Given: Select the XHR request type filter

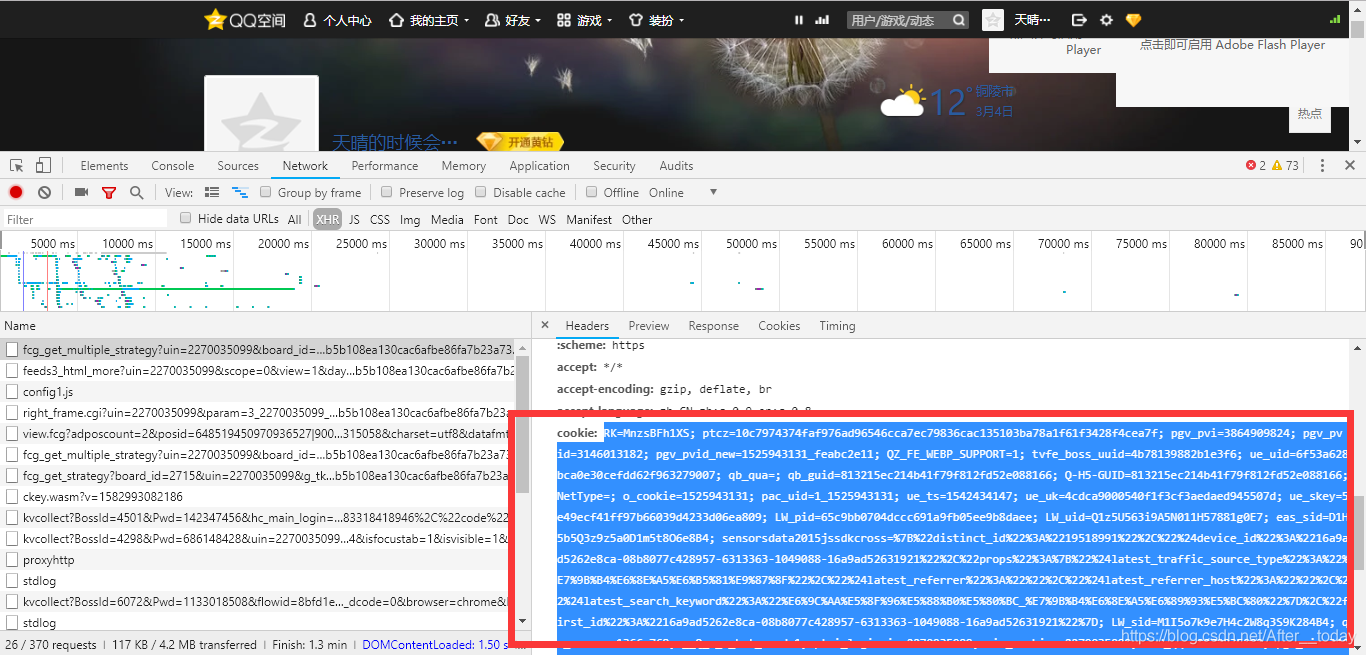Looking at the screenshot, I should 327,219.
